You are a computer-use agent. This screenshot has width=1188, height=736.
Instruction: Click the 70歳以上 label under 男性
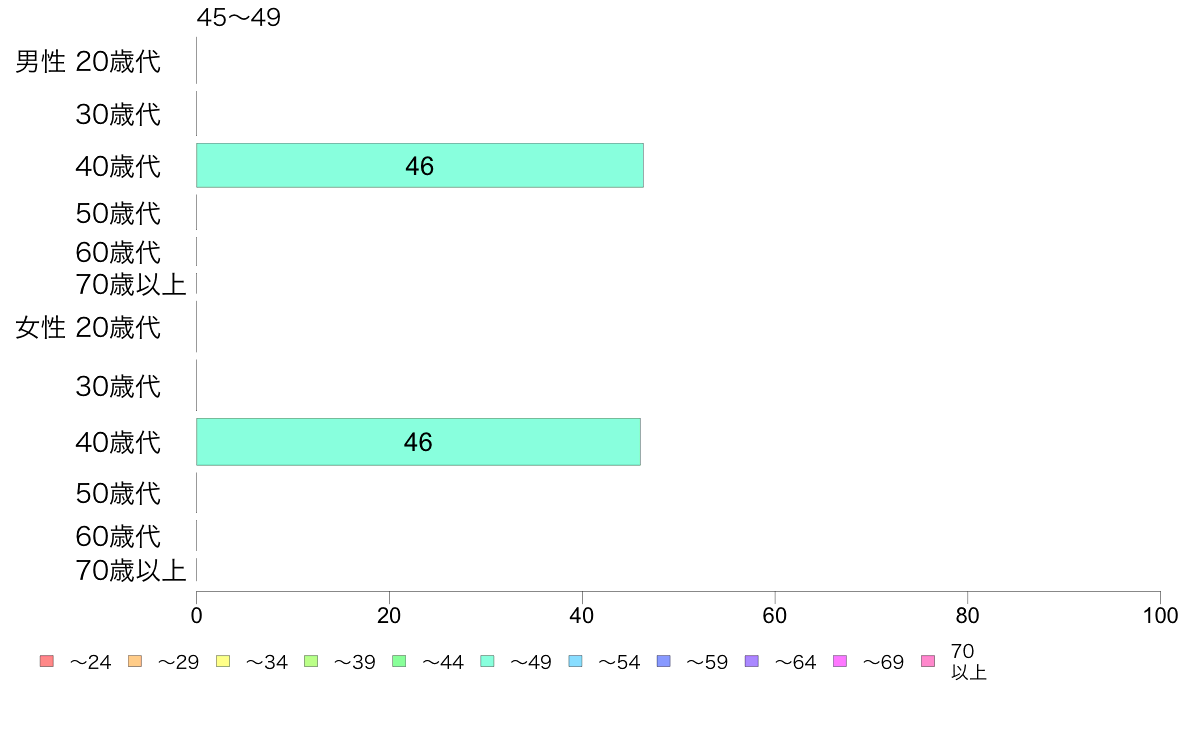[130, 284]
